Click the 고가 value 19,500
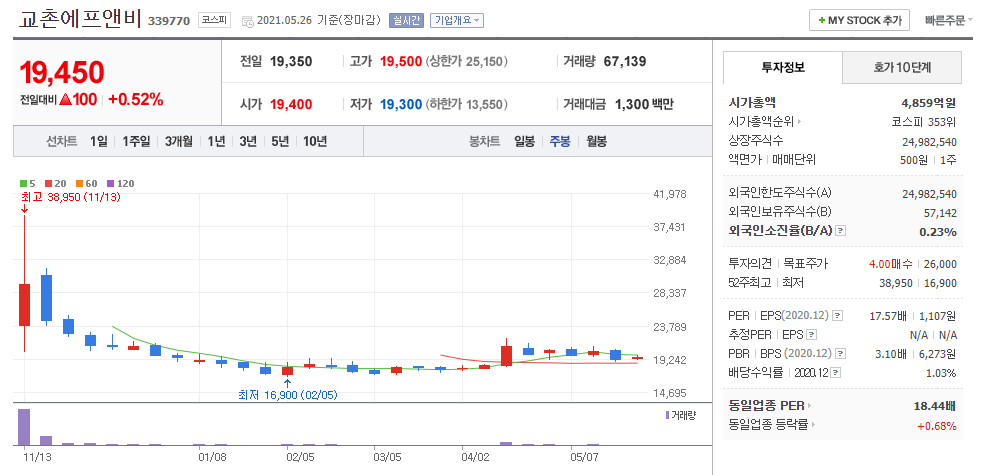 (x=400, y=62)
